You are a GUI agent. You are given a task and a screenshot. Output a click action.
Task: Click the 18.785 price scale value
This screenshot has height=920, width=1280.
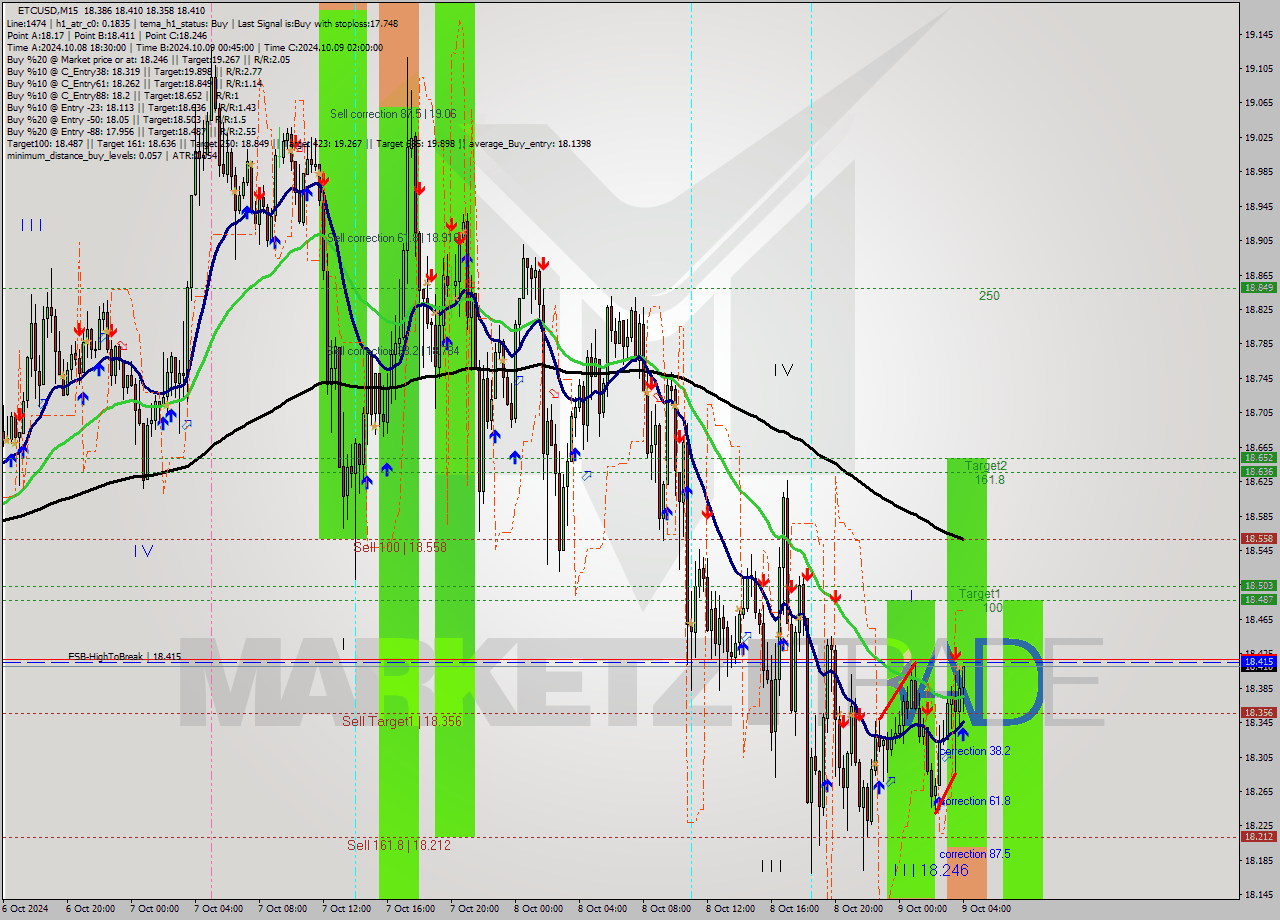click(1258, 343)
